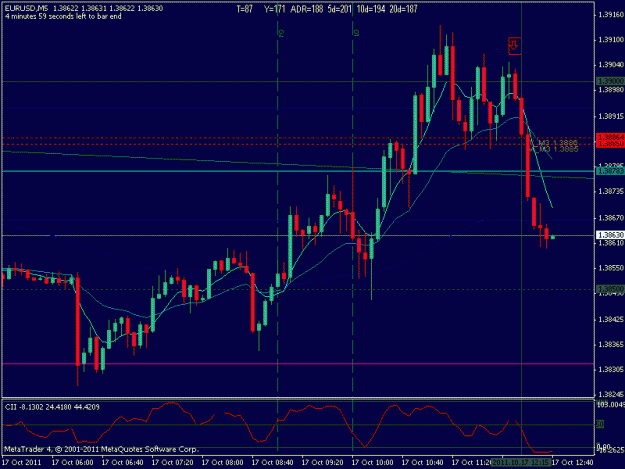Click the 10d=194 range label
Viewport: 625px width, 469px height.
pyautogui.click(x=371, y=9)
